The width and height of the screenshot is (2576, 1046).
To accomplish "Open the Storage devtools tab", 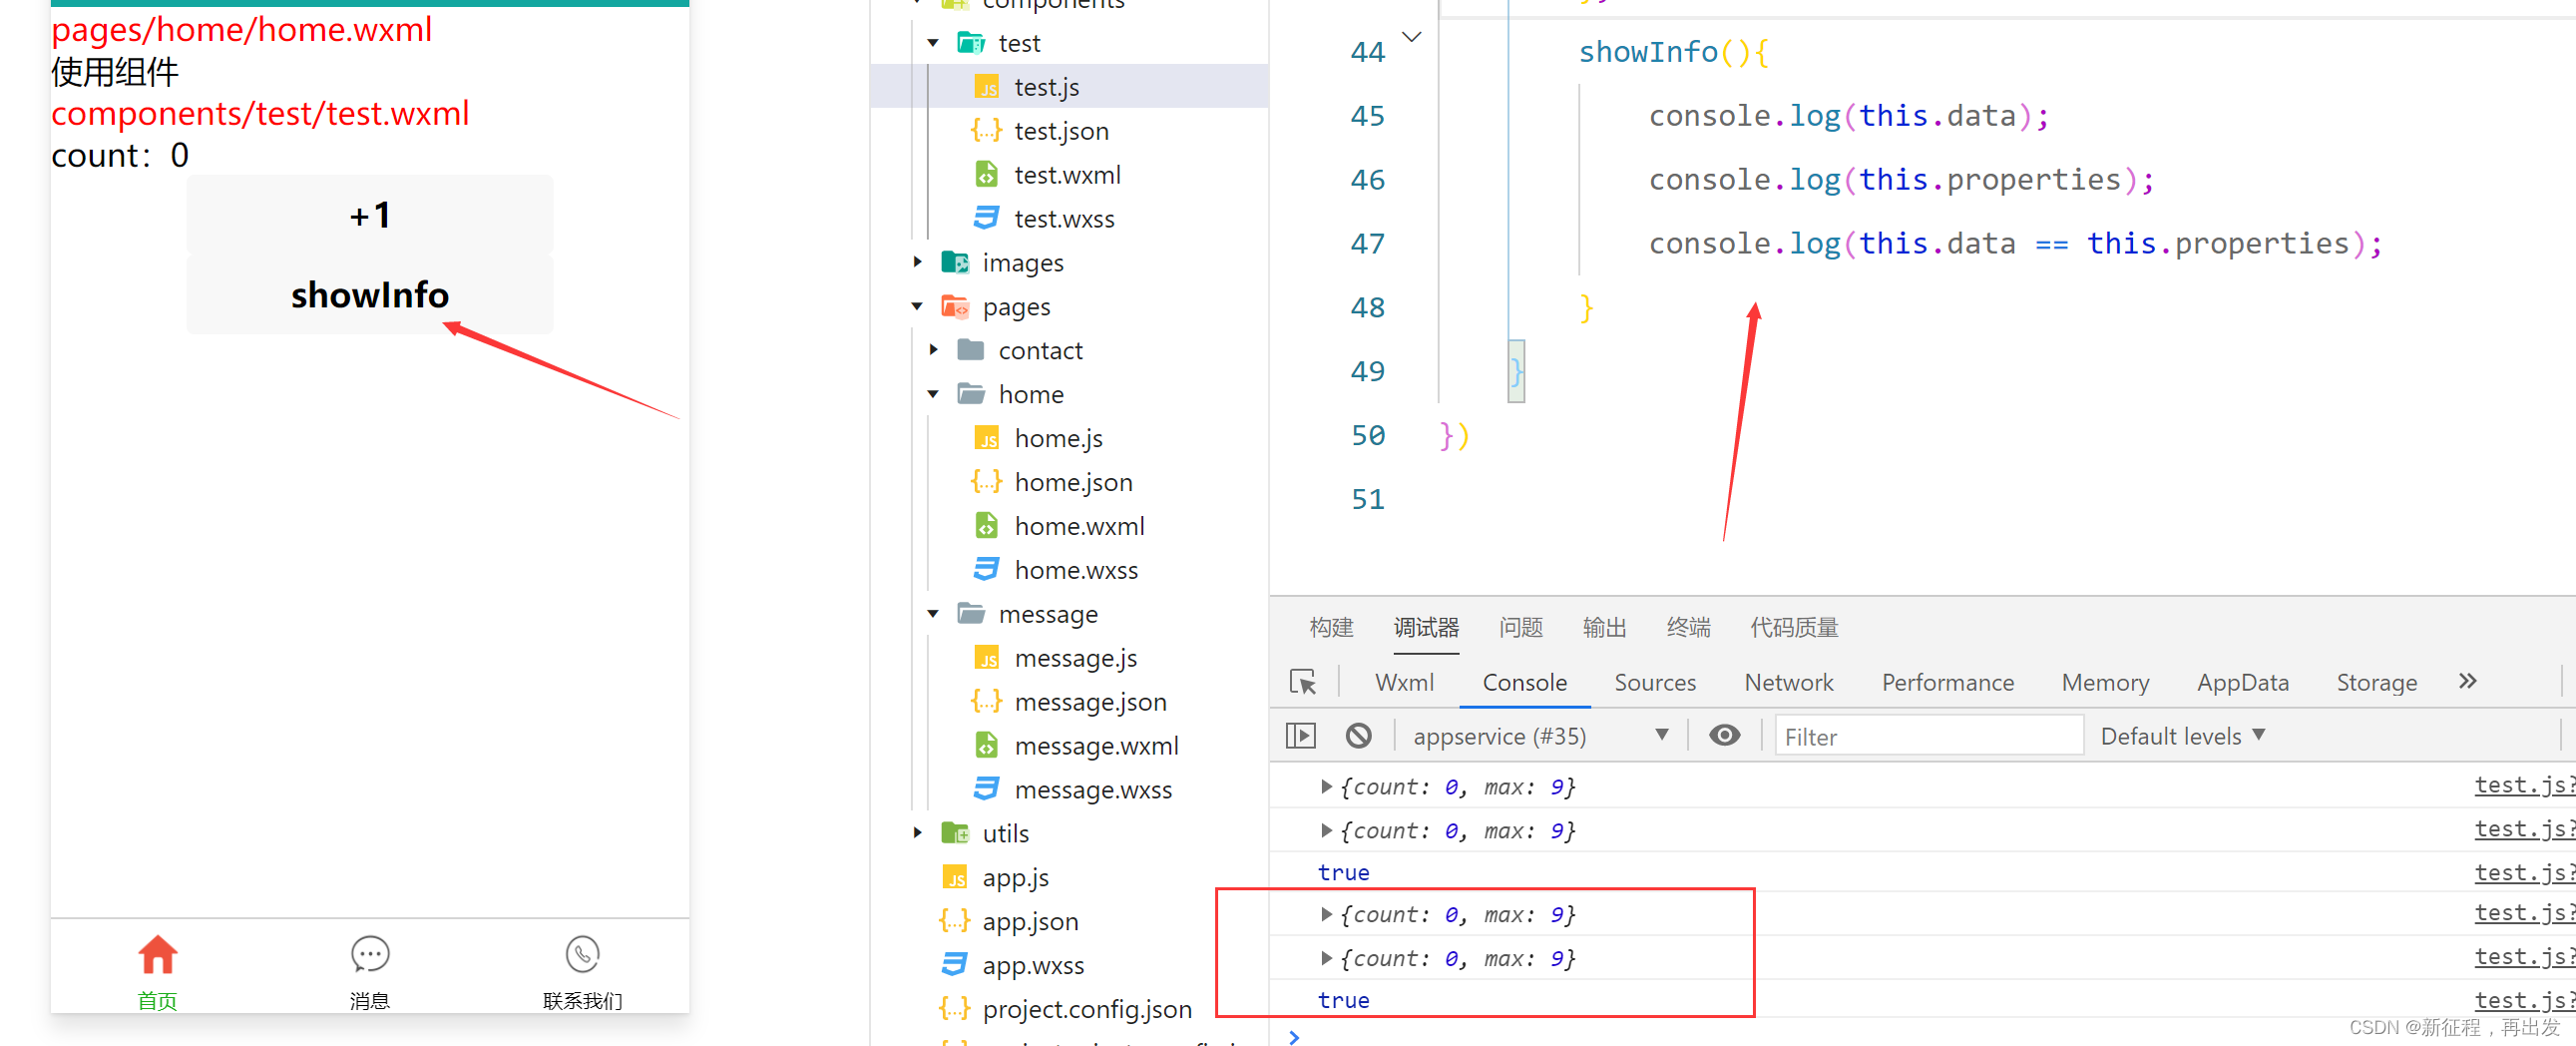I will pyautogui.click(x=2376, y=682).
